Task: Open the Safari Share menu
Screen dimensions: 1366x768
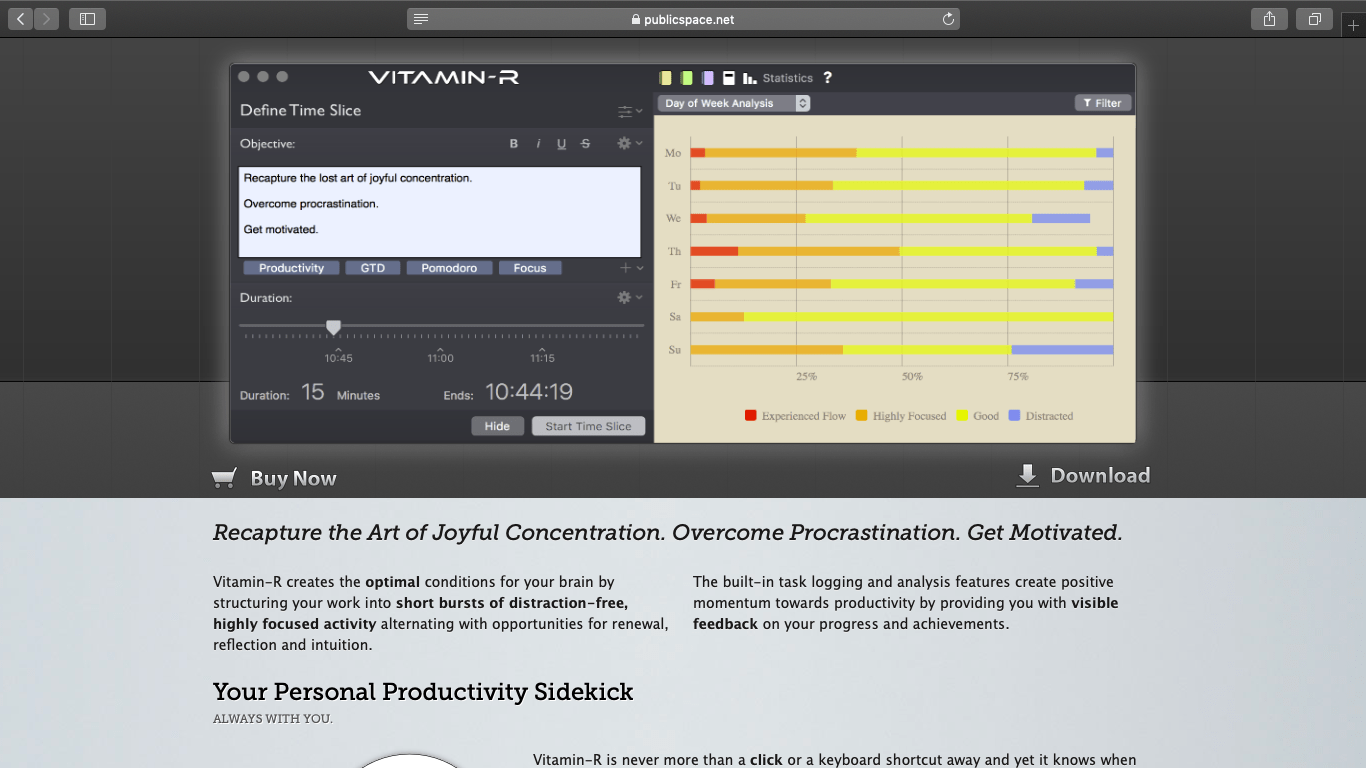Action: click(x=1269, y=19)
